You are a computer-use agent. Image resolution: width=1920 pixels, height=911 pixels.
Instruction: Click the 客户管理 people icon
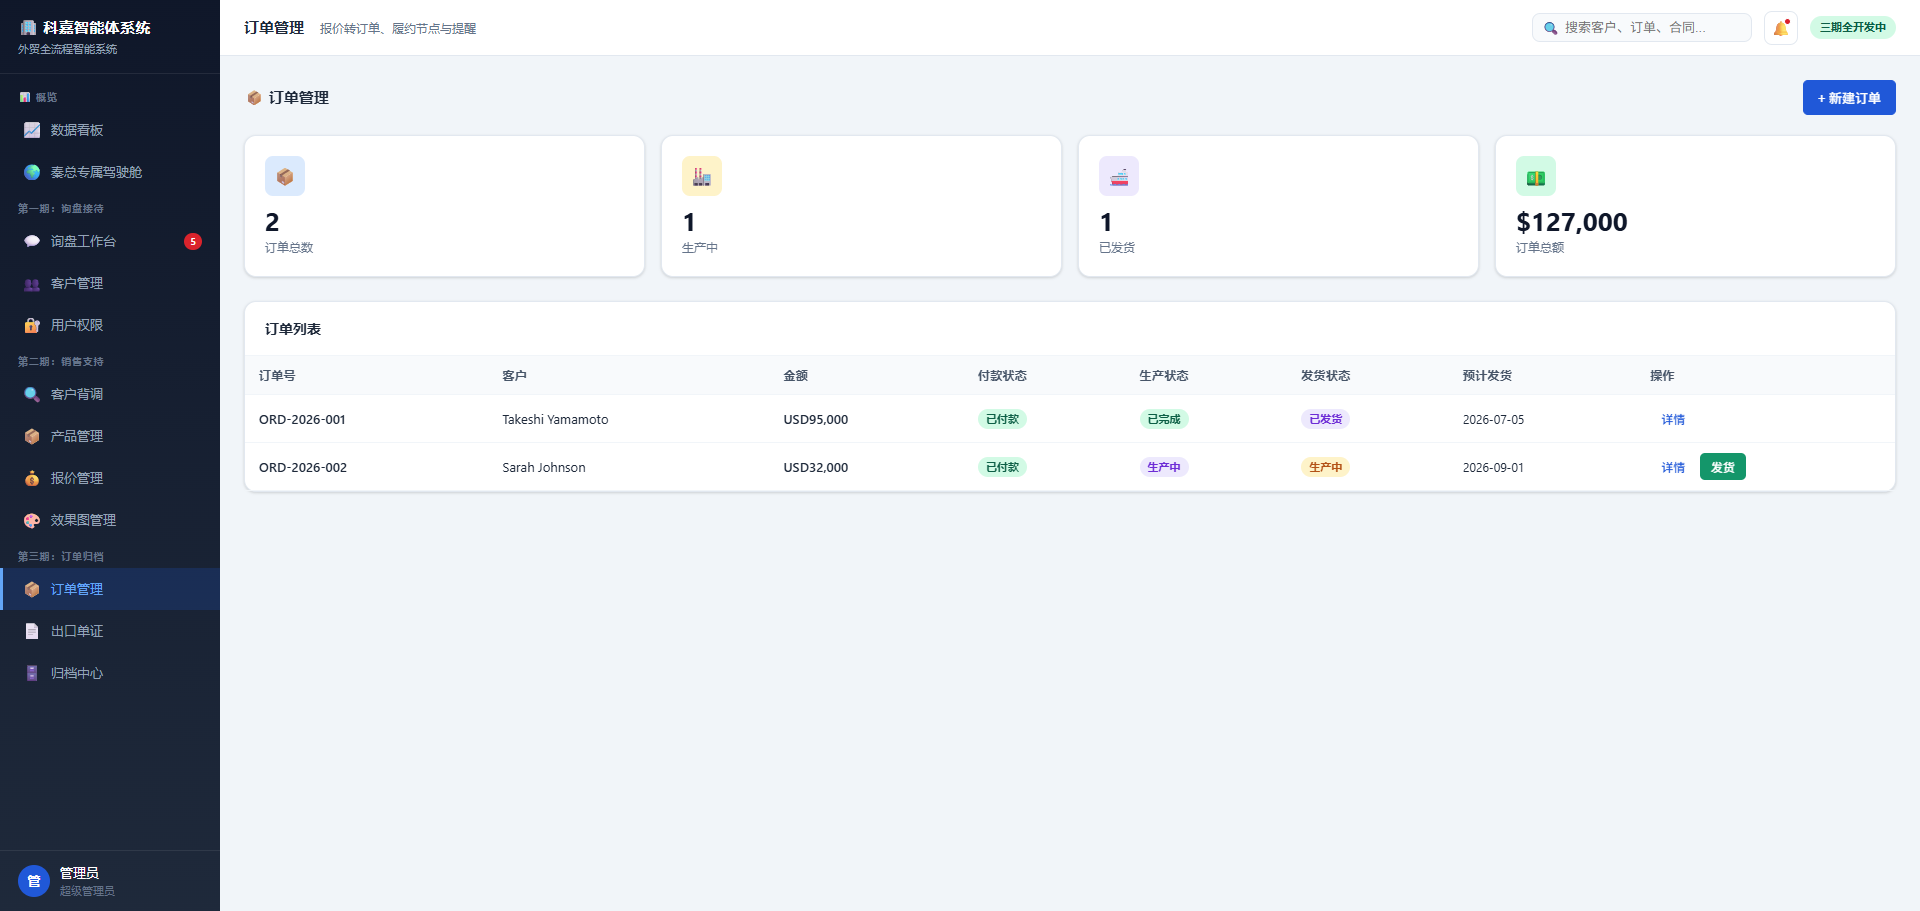[32, 283]
